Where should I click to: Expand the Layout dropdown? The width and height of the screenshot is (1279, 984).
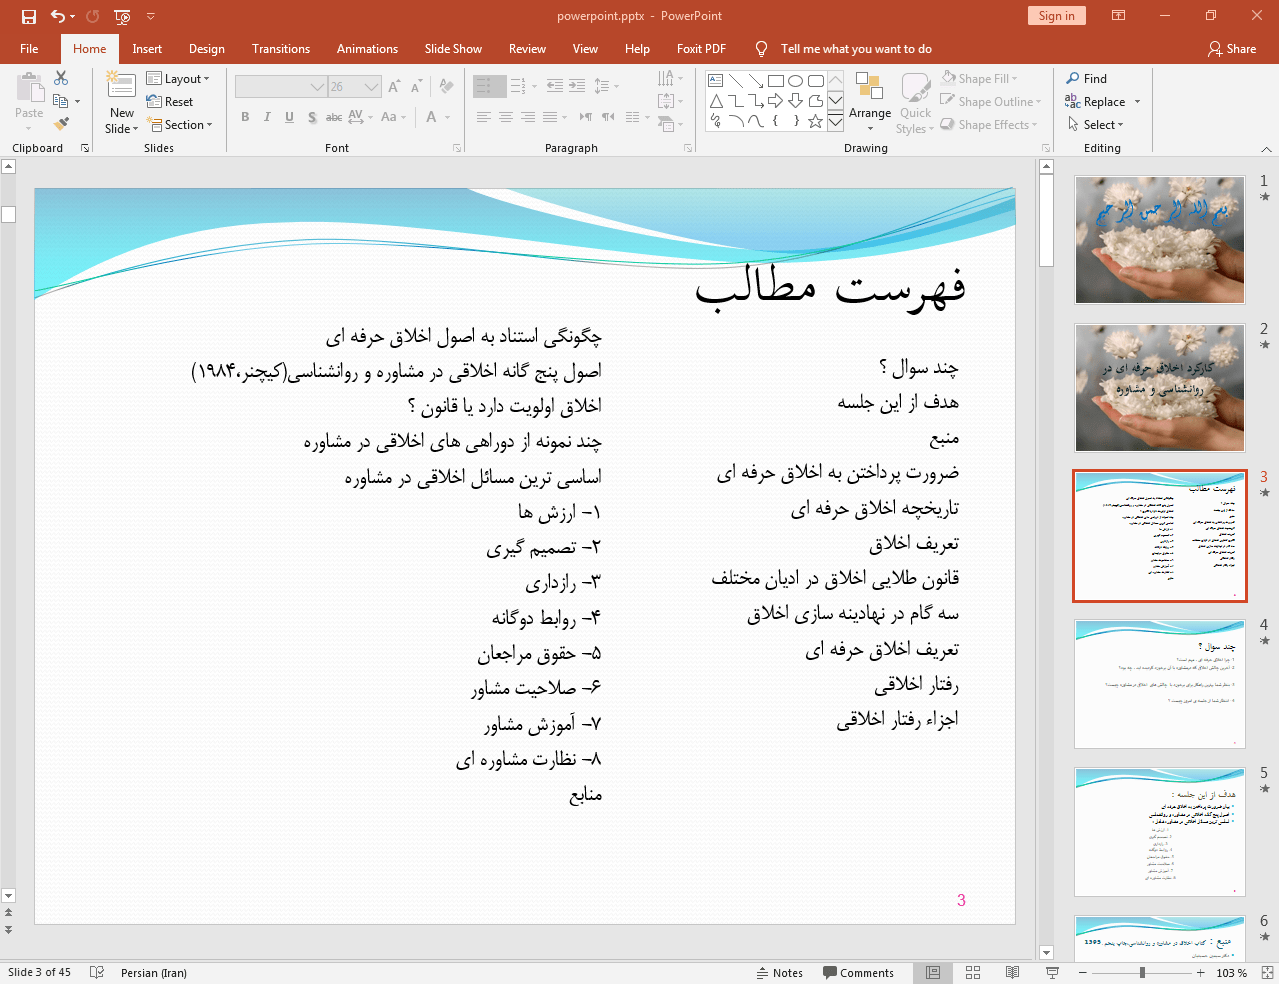[178, 78]
